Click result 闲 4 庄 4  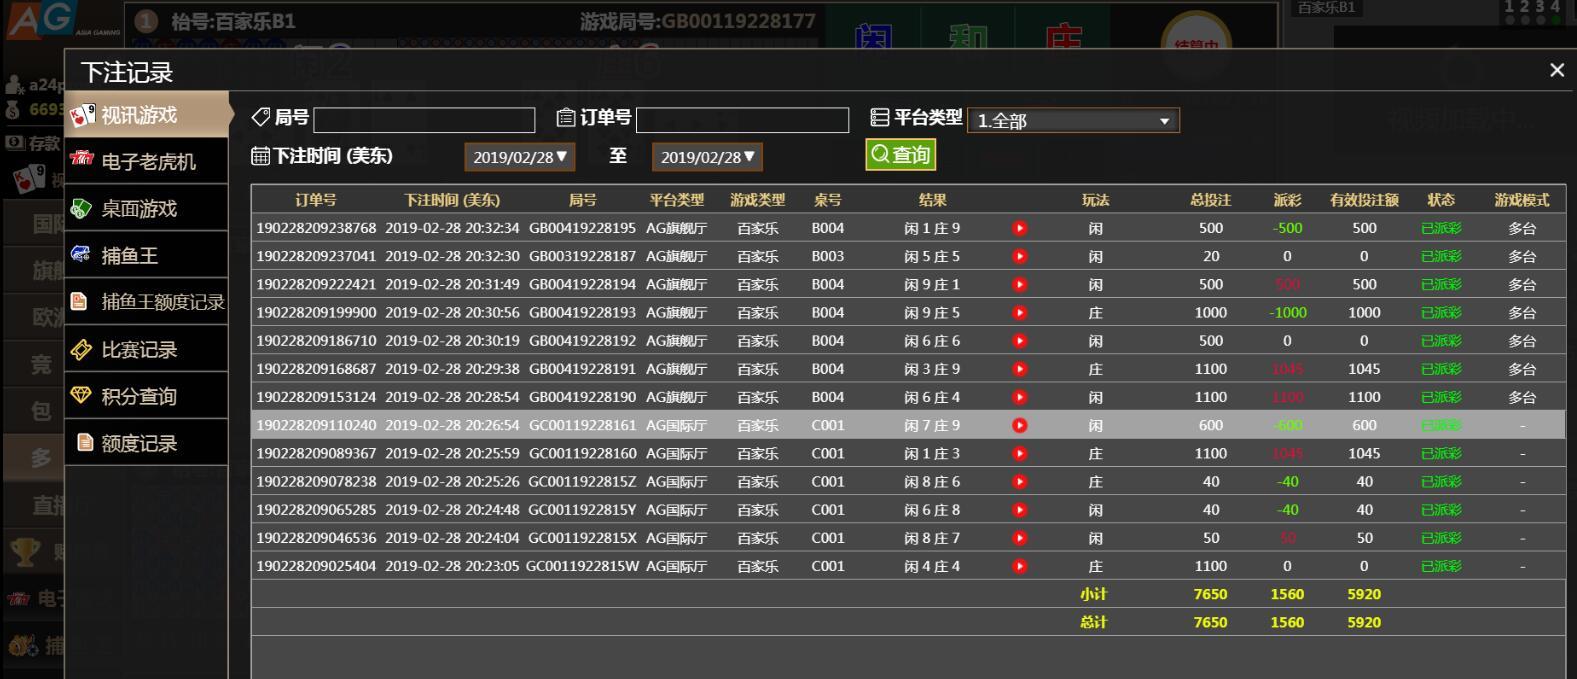click(x=932, y=566)
